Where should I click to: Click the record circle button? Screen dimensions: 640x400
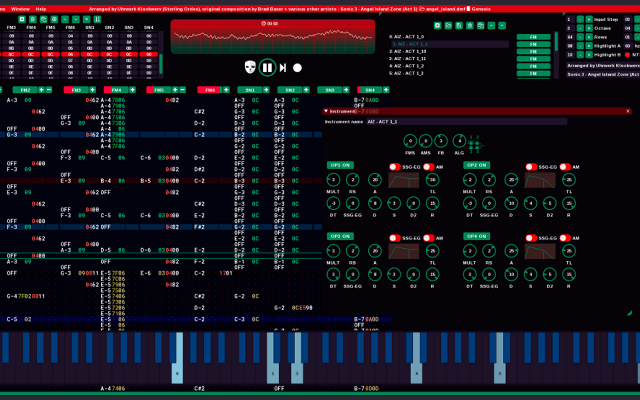pyautogui.click(x=298, y=68)
